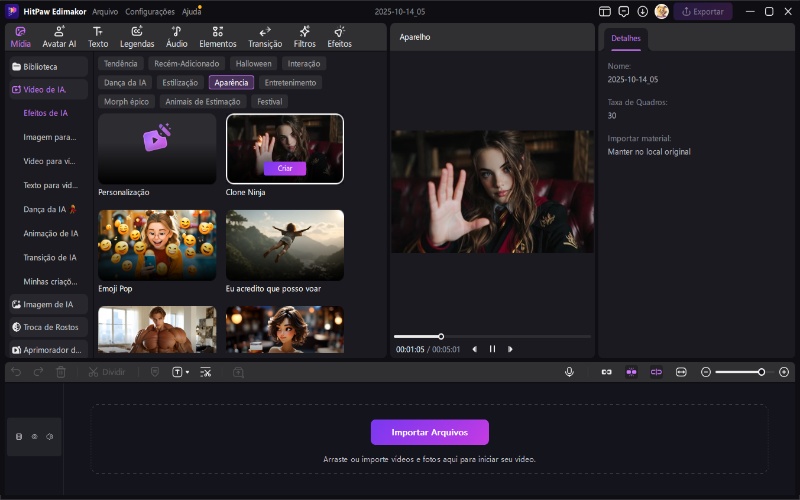The image size is (800, 500).
Task: Open the Avatar AI tool
Action: click(x=59, y=37)
